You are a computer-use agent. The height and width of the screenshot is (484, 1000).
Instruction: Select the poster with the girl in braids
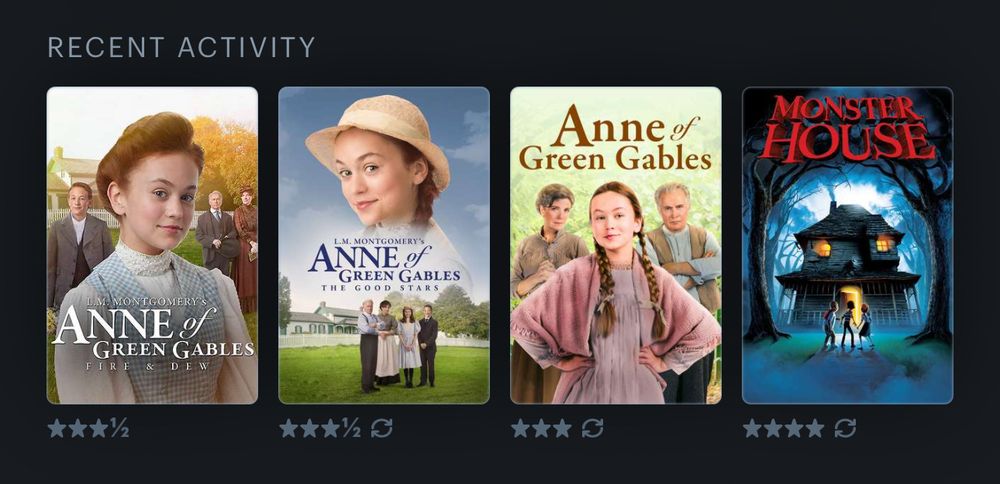coord(616,246)
